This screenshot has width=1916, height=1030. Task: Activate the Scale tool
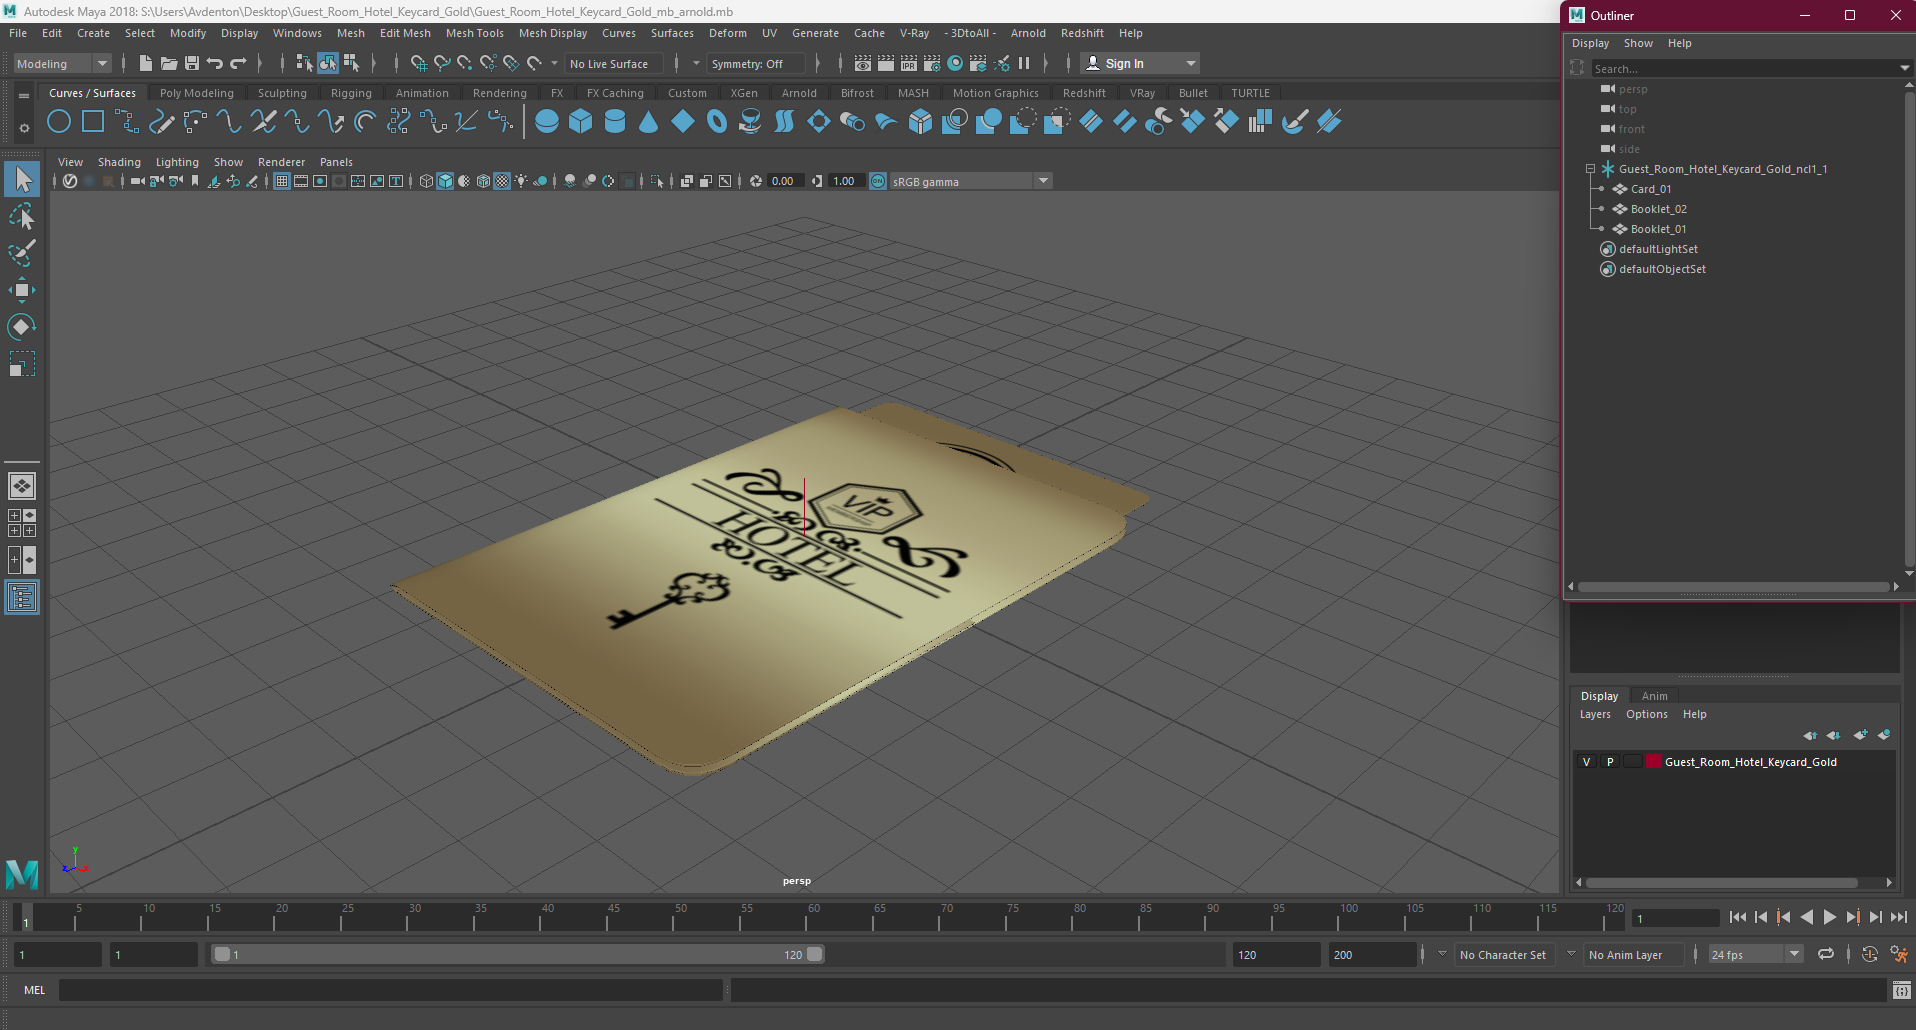(x=22, y=364)
